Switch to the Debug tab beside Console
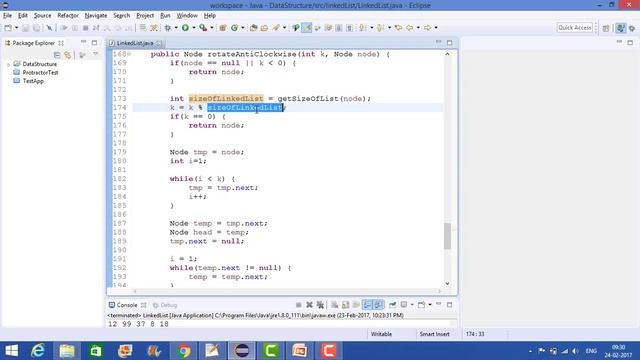 coord(165,305)
